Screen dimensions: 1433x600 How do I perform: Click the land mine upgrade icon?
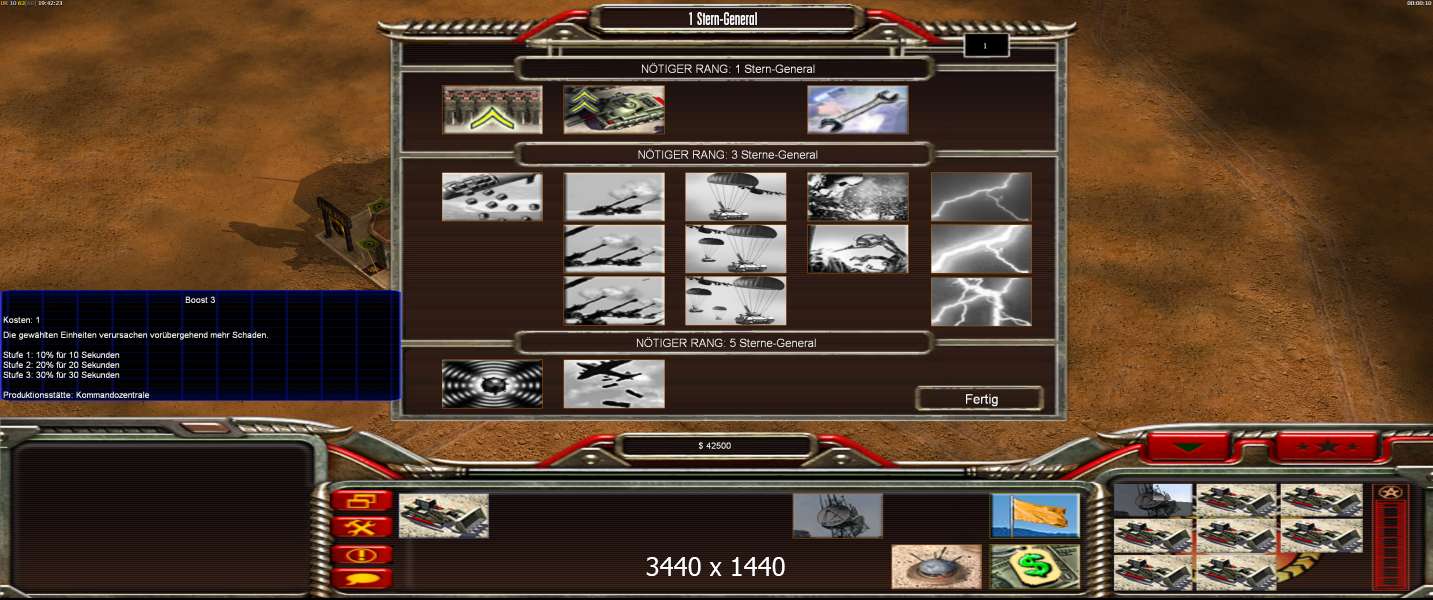point(937,567)
